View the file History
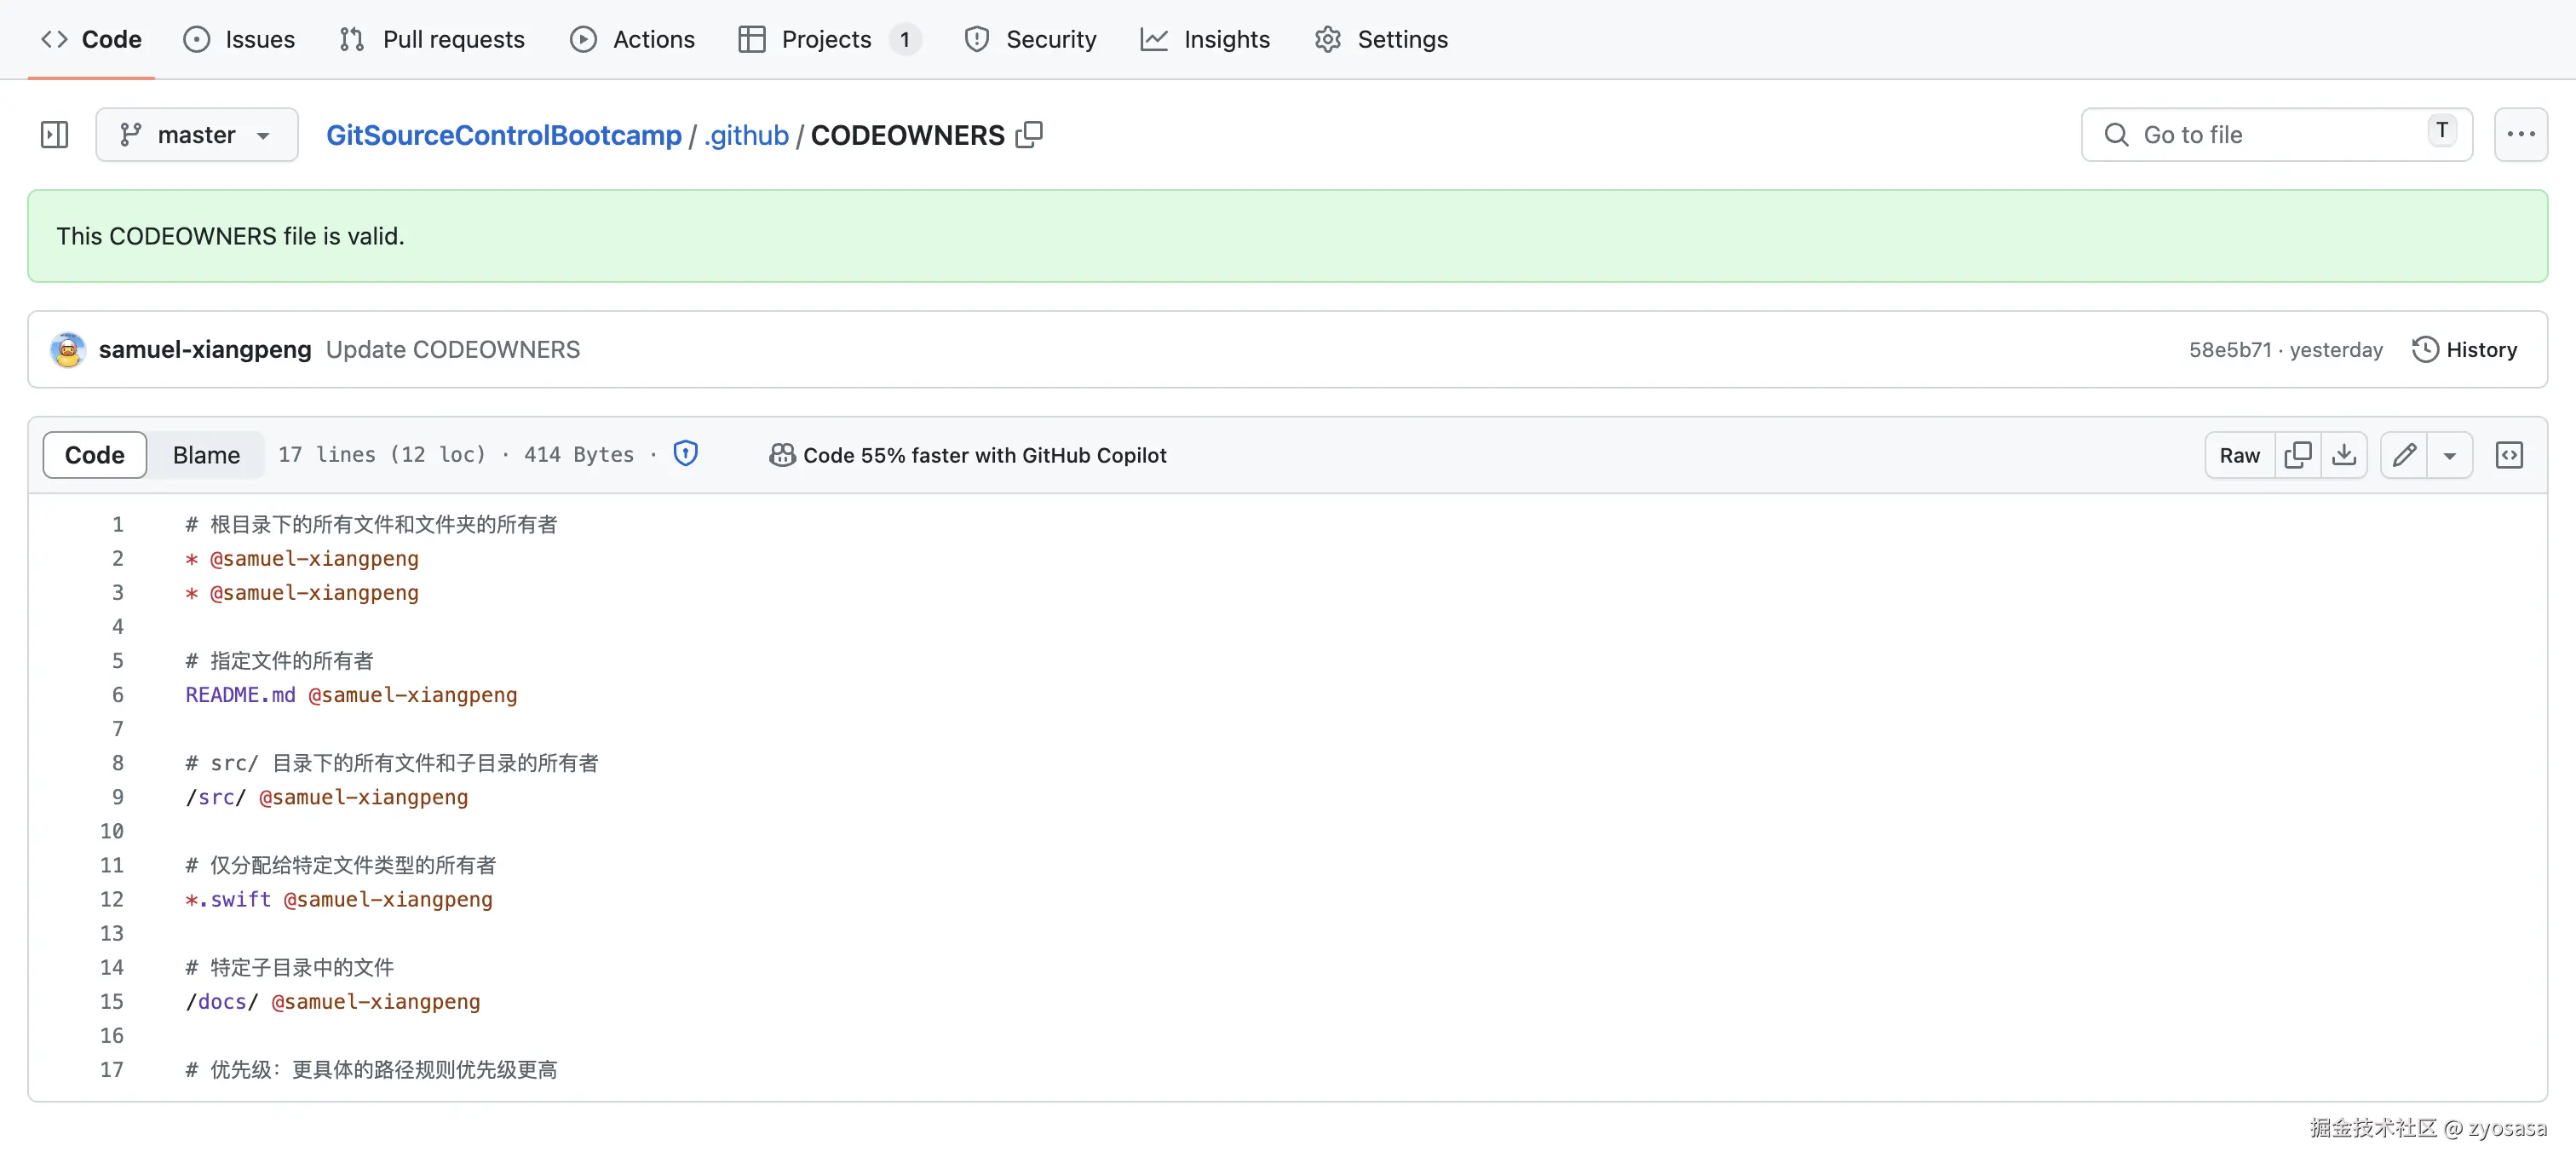This screenshot has width=2576, height=1169. 2464,350
